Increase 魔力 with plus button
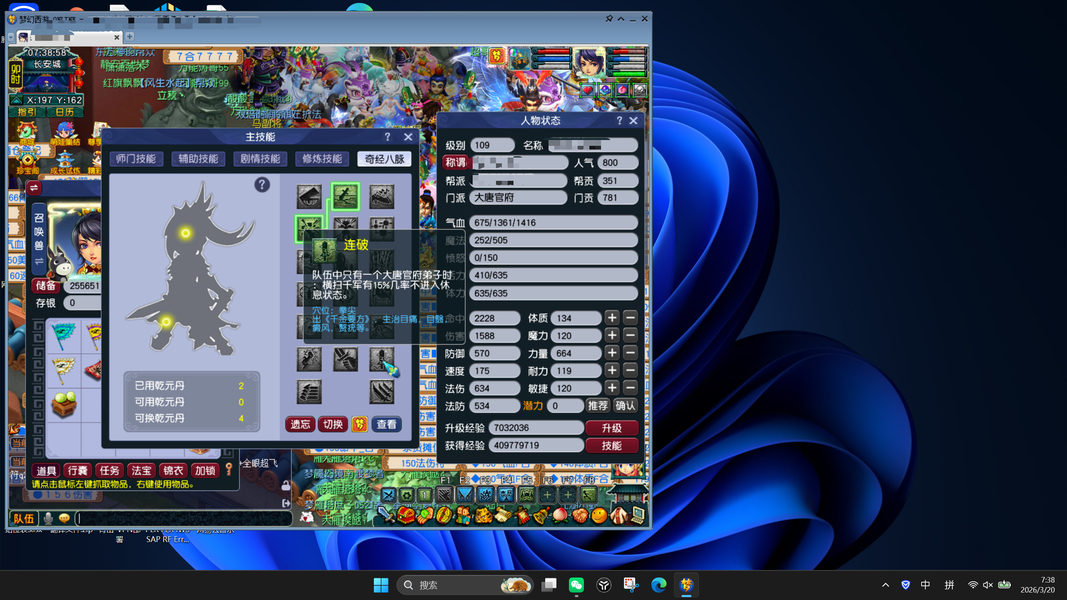 click(x=612, y=335)
